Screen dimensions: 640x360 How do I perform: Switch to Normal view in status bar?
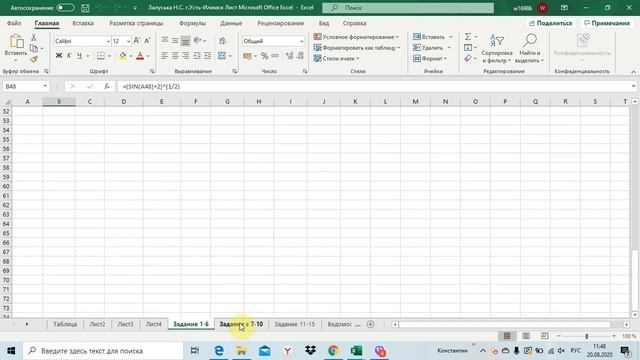tap(507, 336)
